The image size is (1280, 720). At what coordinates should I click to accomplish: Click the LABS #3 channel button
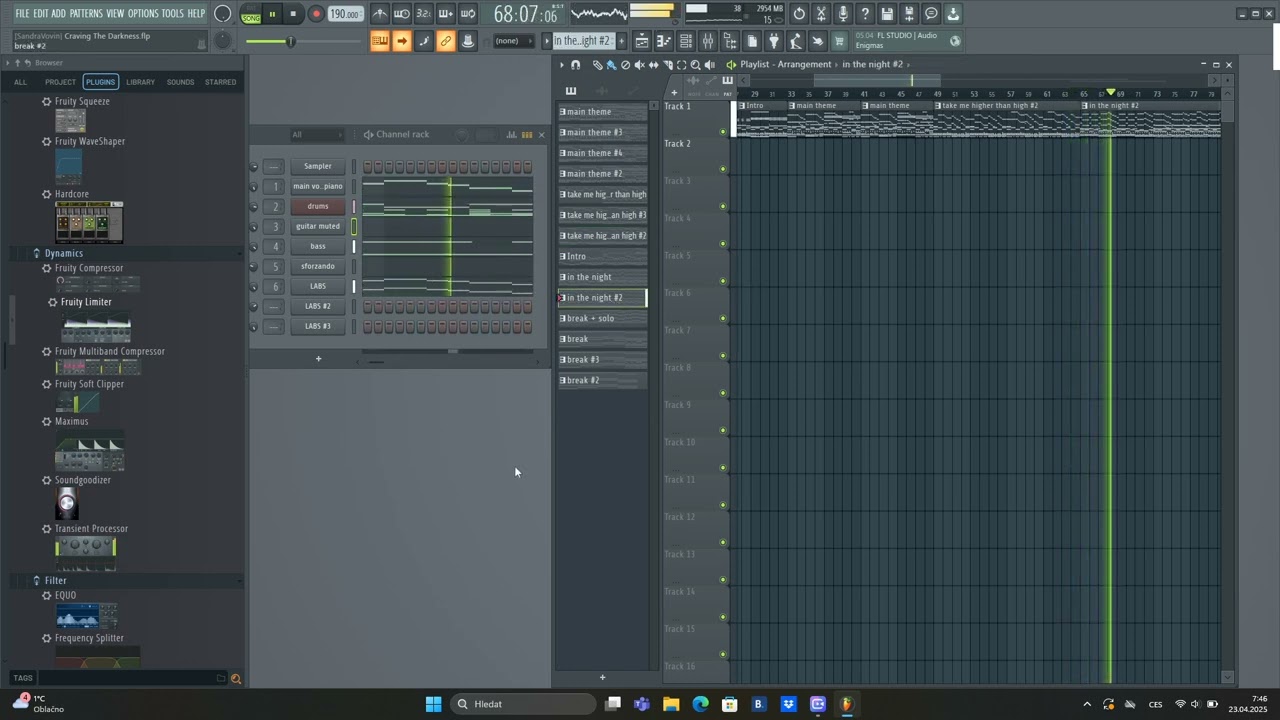(318, 326)
